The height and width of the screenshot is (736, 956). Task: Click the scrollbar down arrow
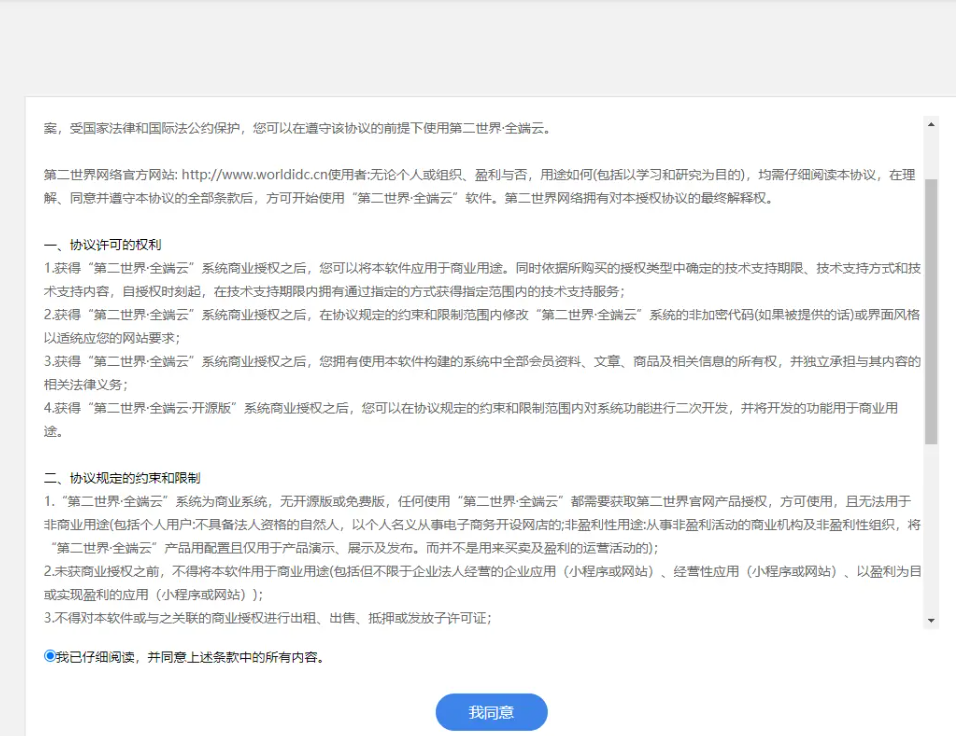click(x=932, y=621)
